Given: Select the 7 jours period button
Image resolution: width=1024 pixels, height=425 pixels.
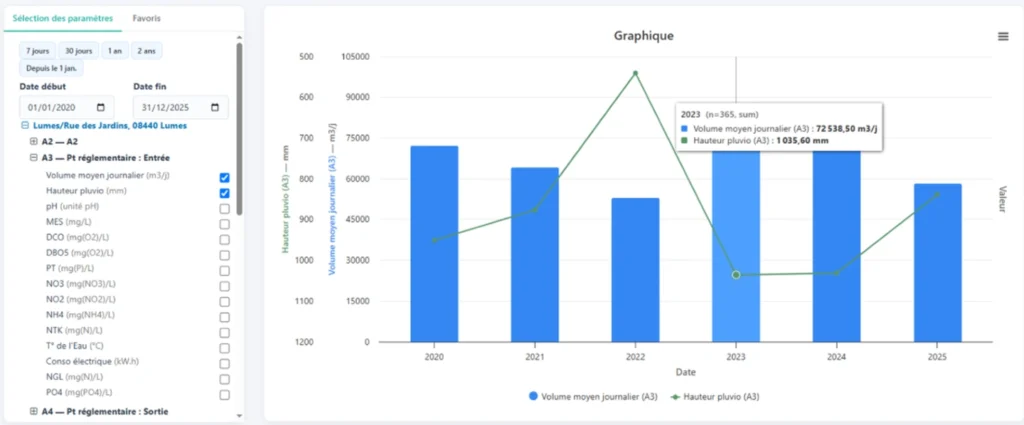Looking at the screenshot, I should pos(37,51).
